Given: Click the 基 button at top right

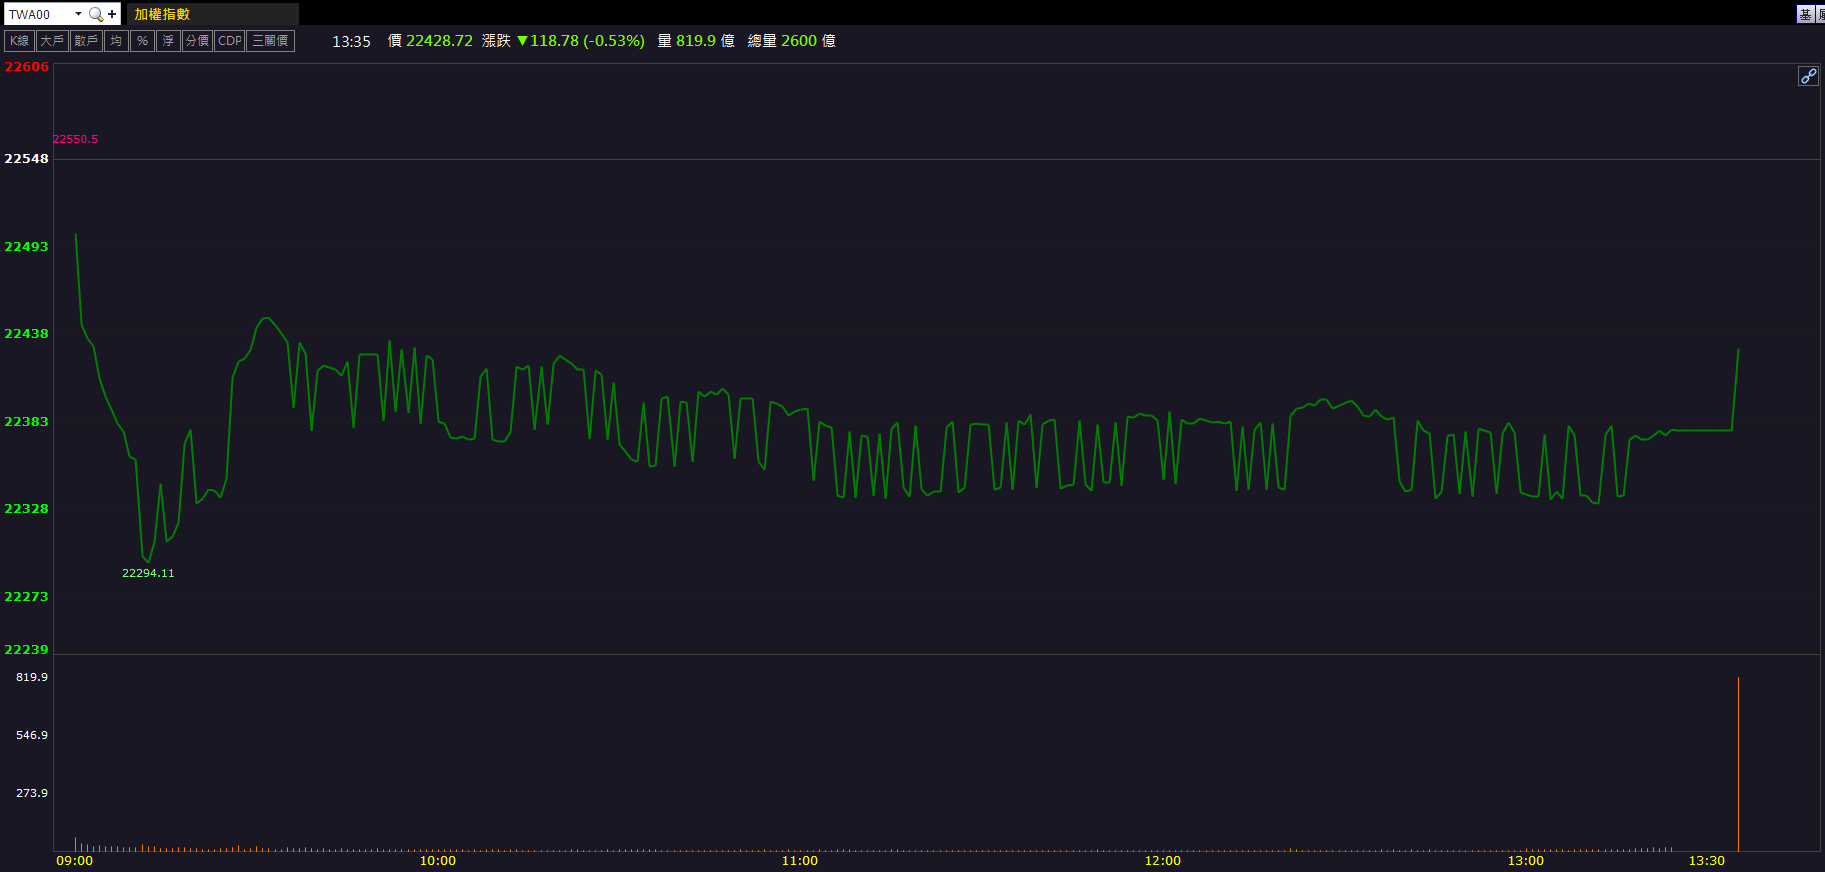Looking at the screenshot, I should [x=1805, y=14].
